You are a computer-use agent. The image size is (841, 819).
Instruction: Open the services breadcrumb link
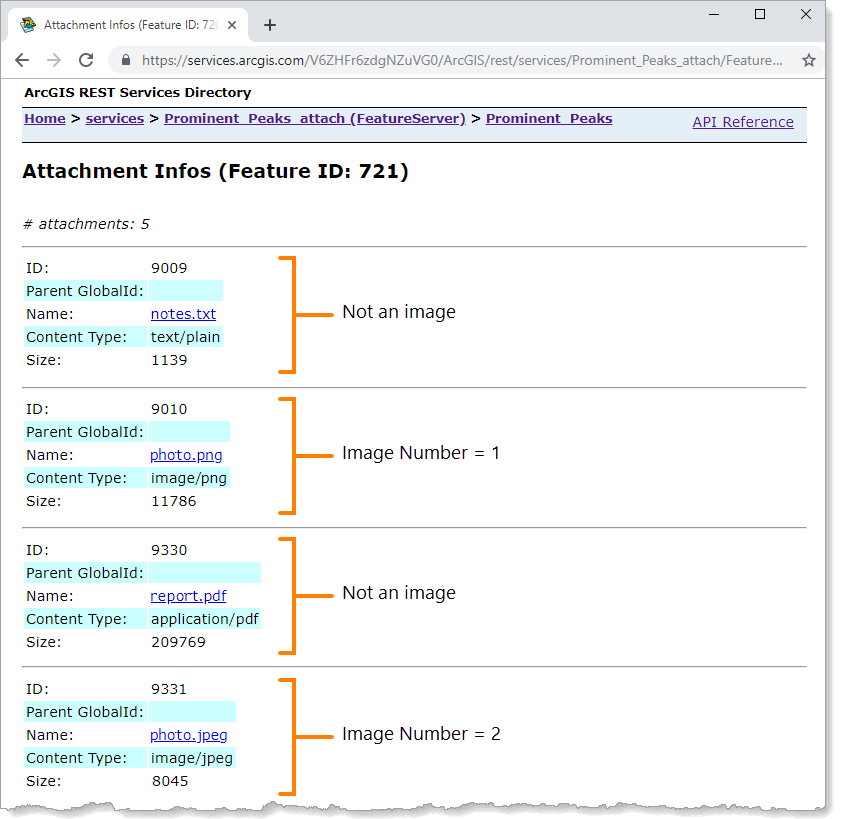pyautogui.click(x=114, y=119)
